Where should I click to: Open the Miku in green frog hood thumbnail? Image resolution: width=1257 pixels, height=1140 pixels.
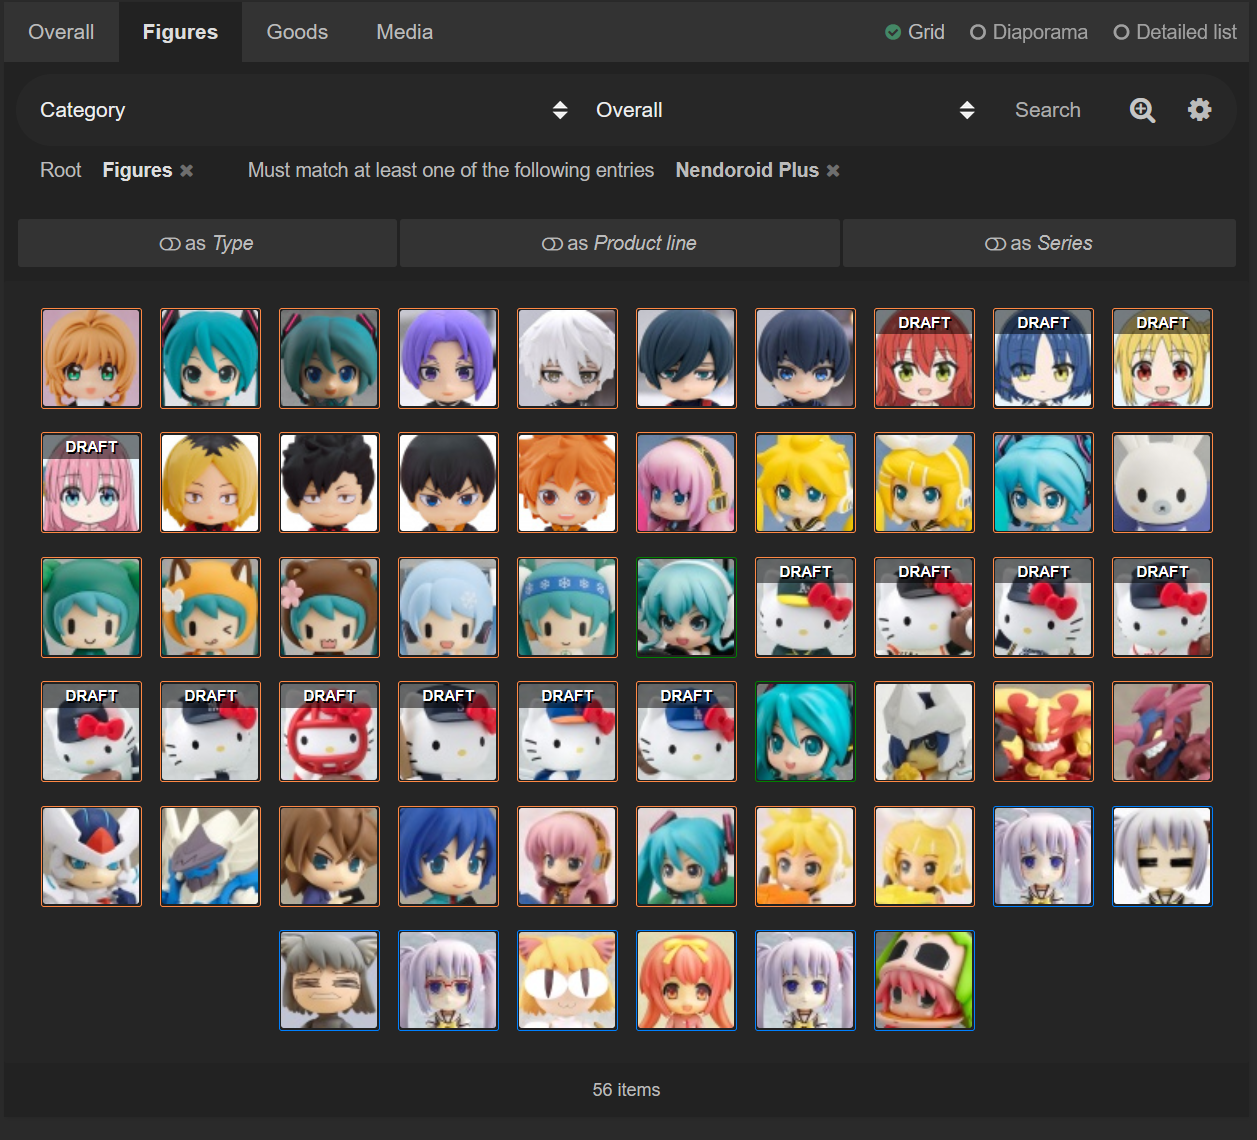tap(91, 607)
